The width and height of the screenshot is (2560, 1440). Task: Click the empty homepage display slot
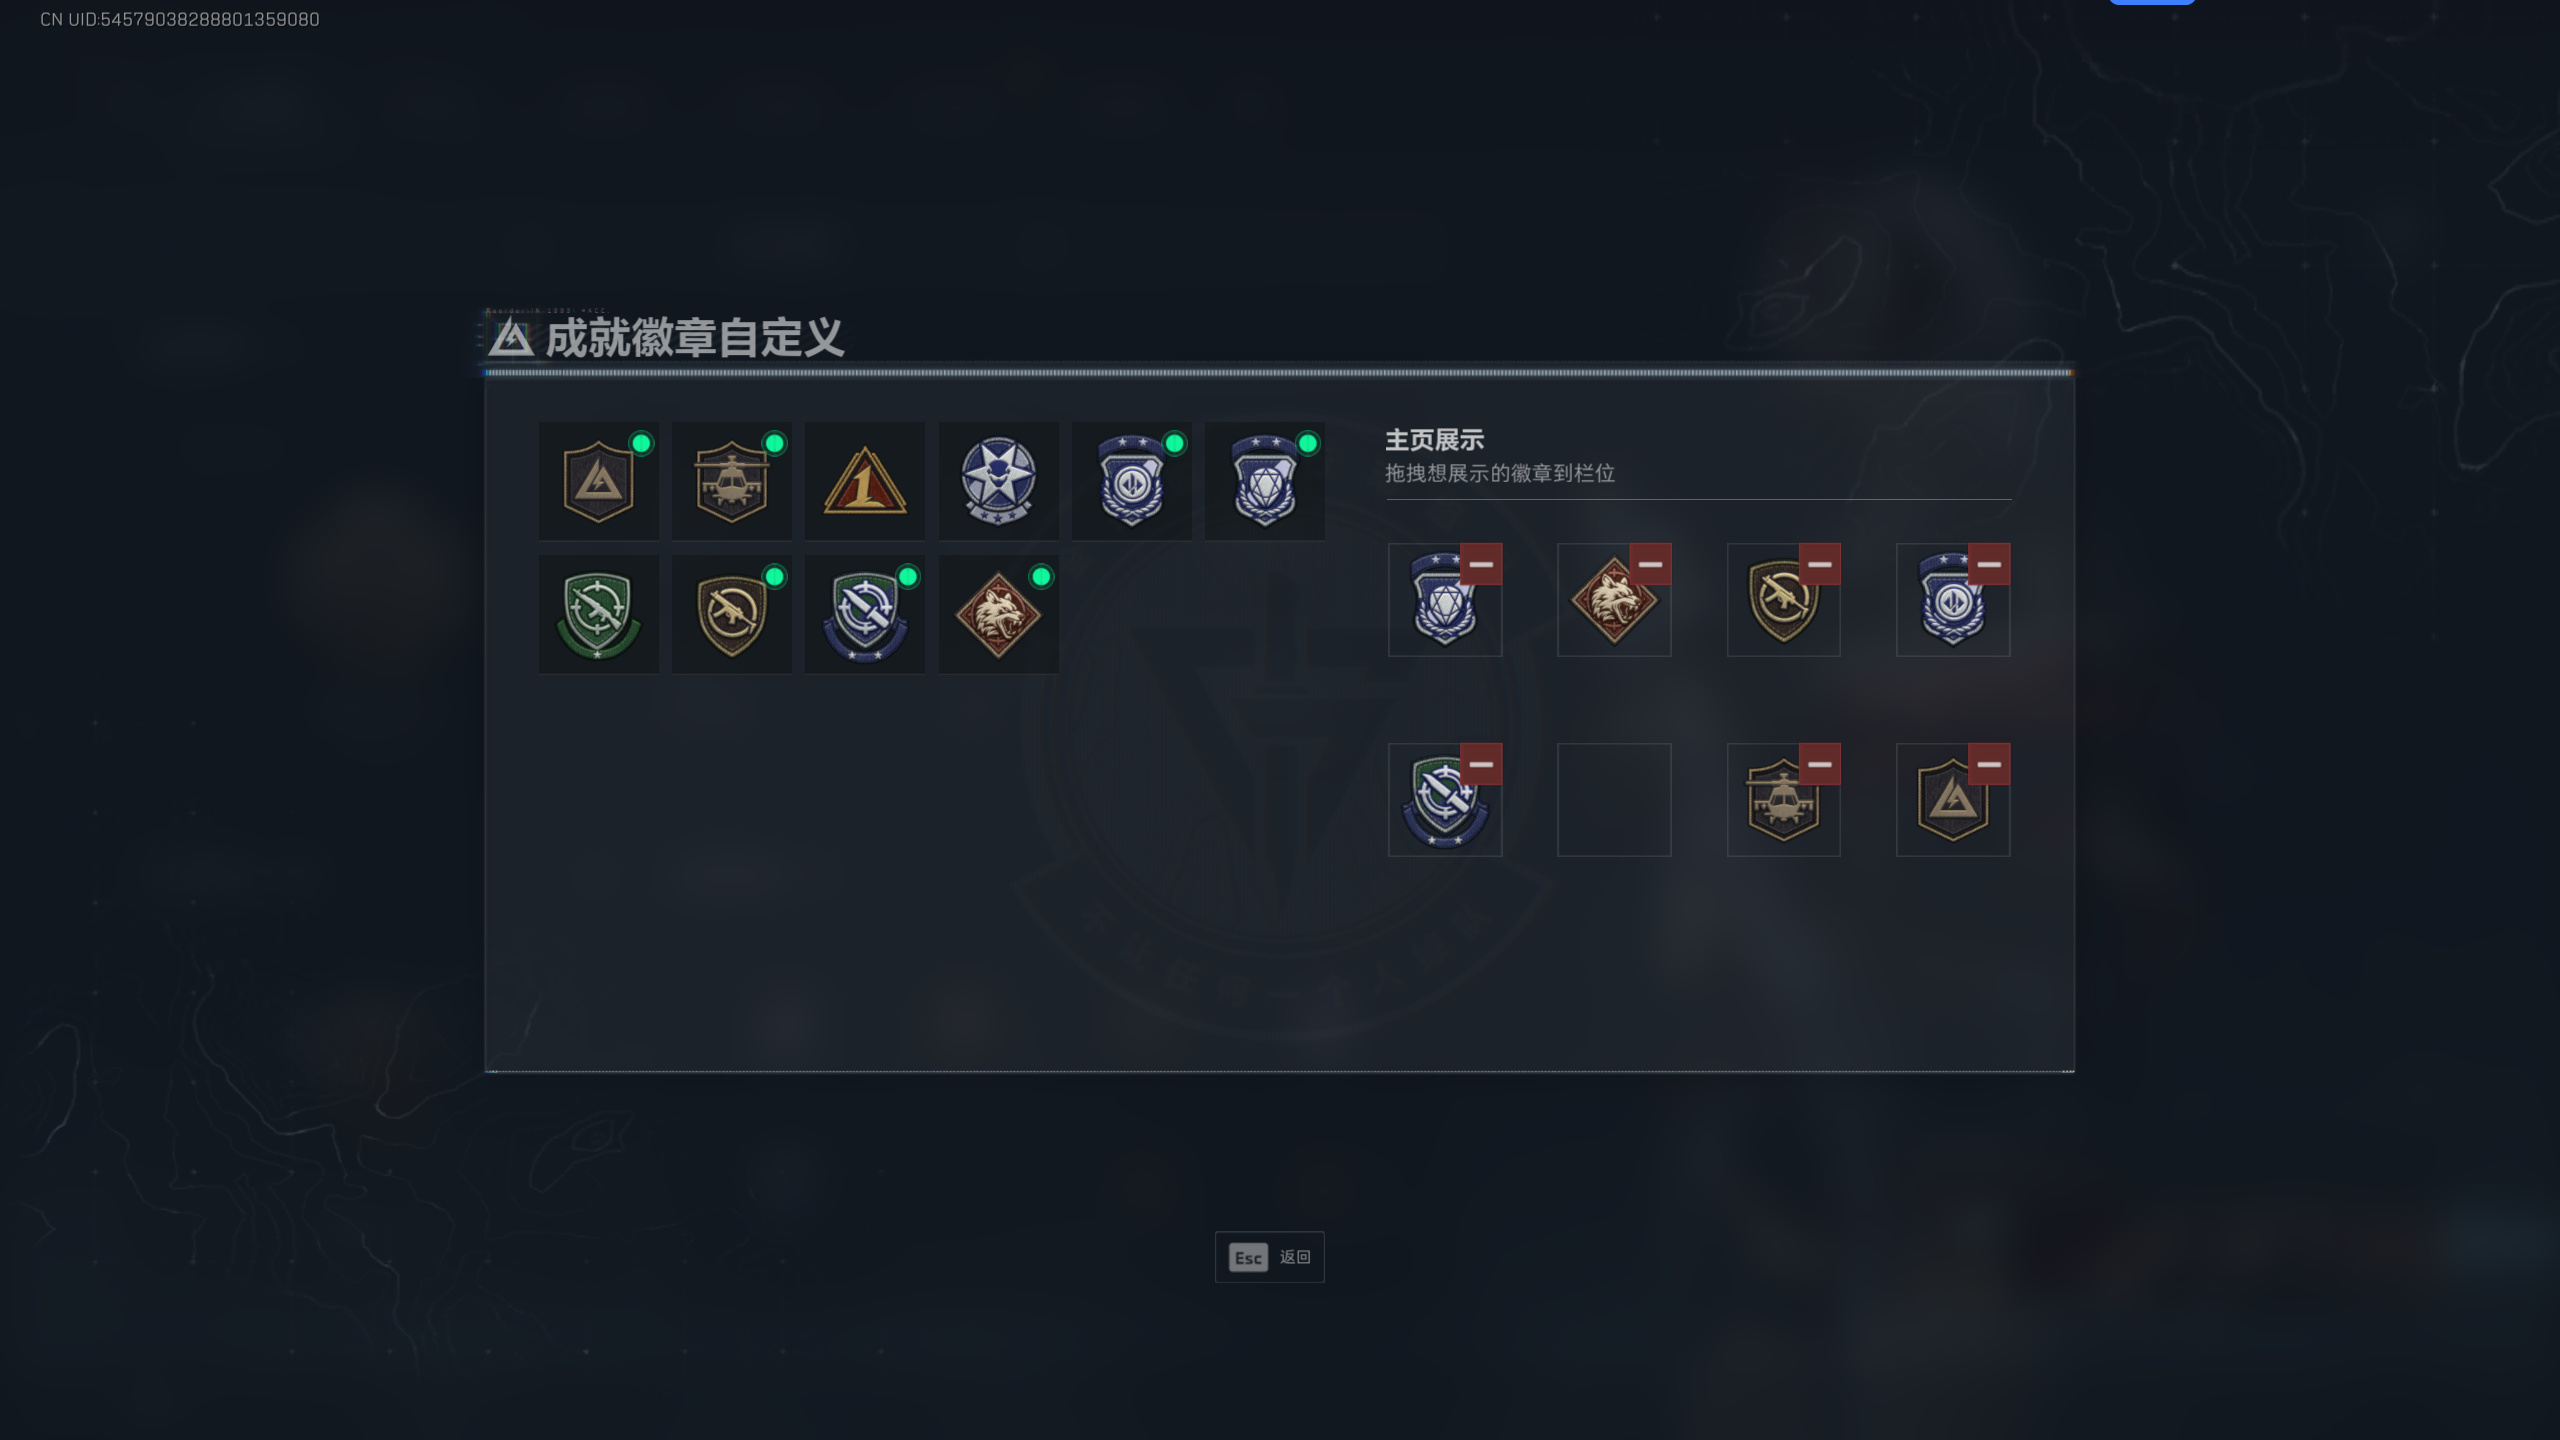click(x=1614, y=799)
